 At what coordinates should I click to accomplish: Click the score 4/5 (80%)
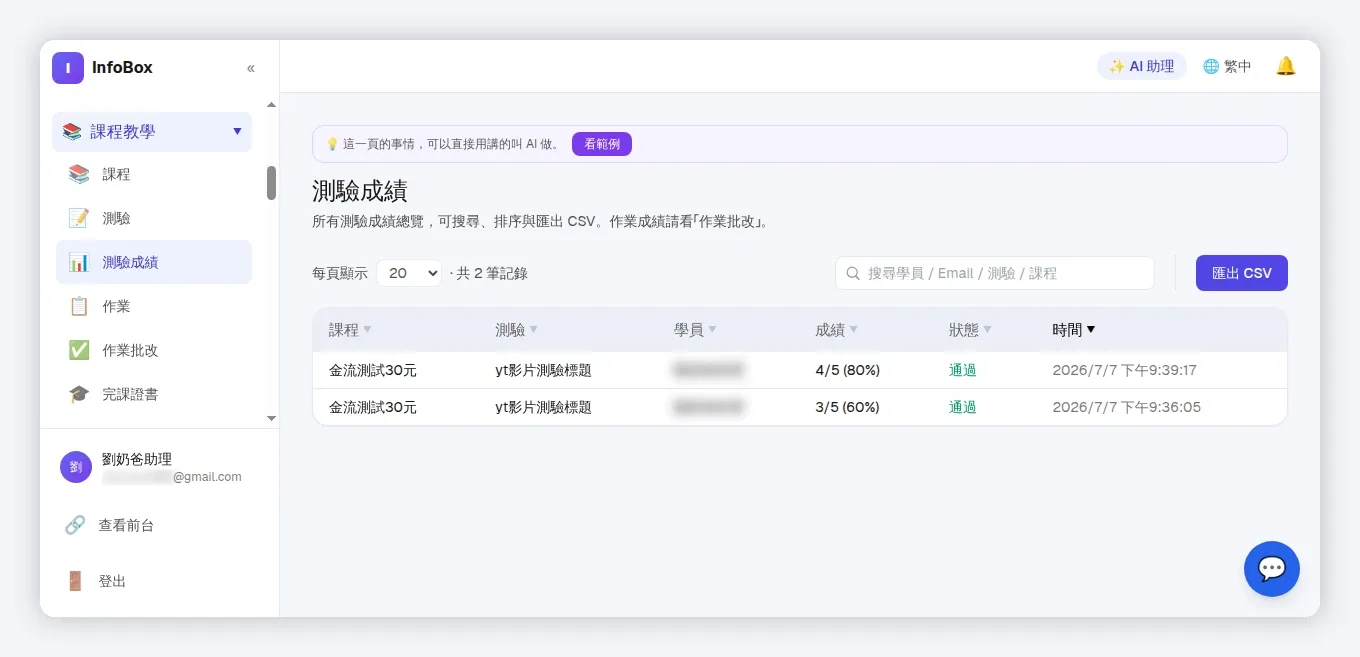[x=848, y=370]
